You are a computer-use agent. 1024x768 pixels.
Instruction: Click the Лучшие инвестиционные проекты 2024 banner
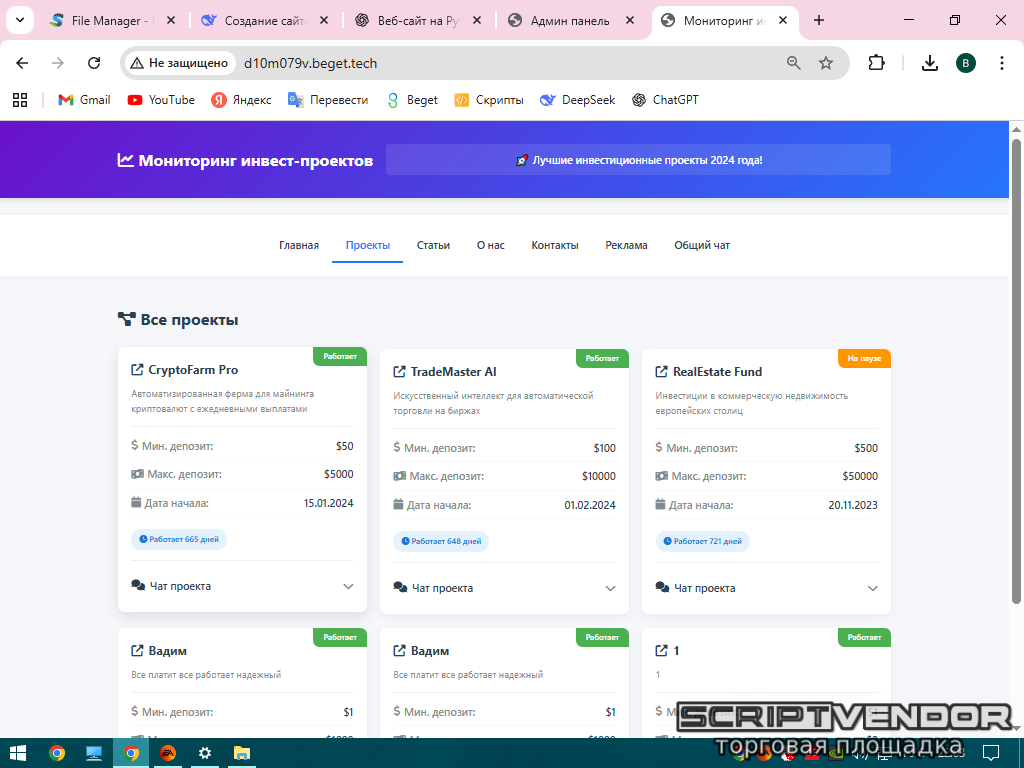(x=638, y=160)
